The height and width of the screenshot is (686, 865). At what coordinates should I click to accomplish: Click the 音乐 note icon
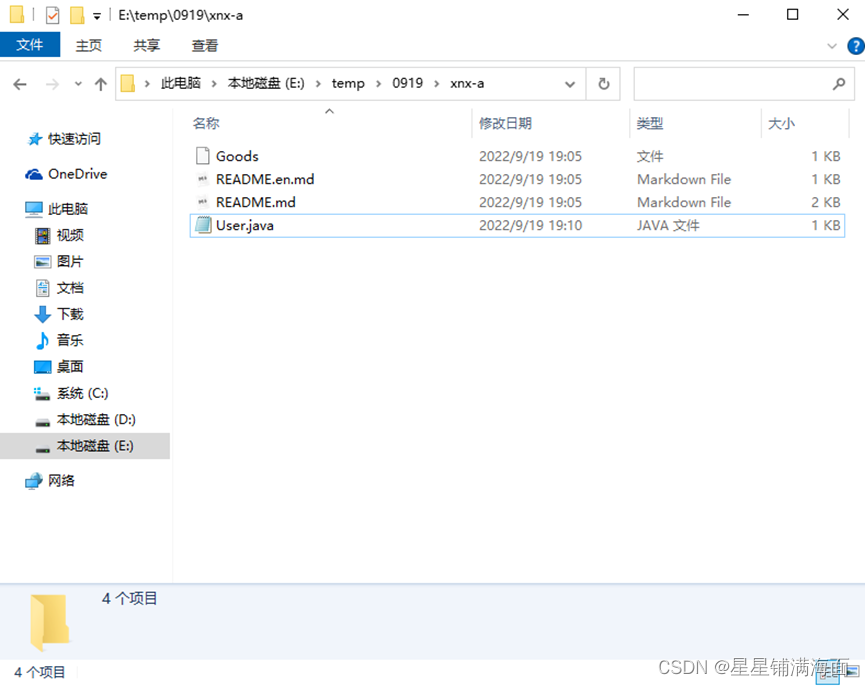point(42,341)
